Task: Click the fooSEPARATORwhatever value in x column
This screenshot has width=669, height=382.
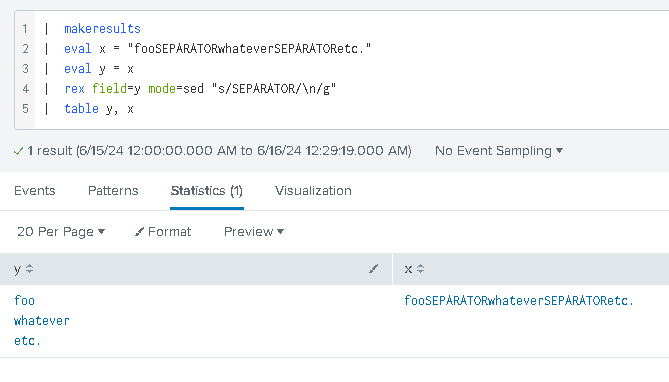Action: tap(519, 301)
